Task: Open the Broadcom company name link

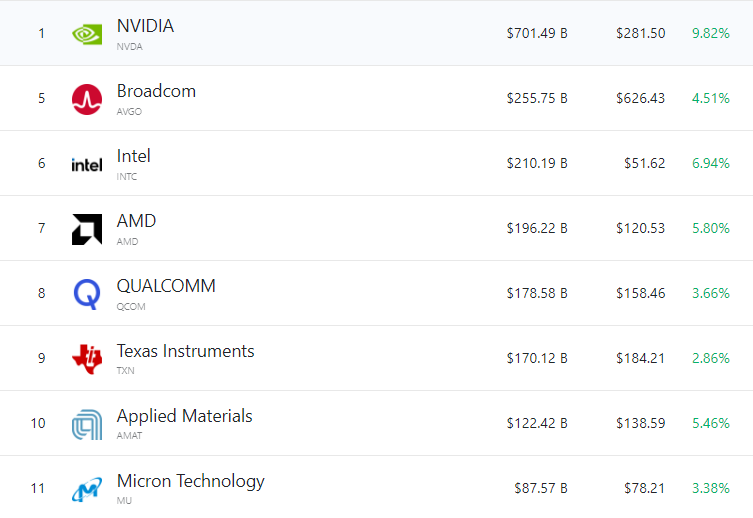Action: [156, 91]
